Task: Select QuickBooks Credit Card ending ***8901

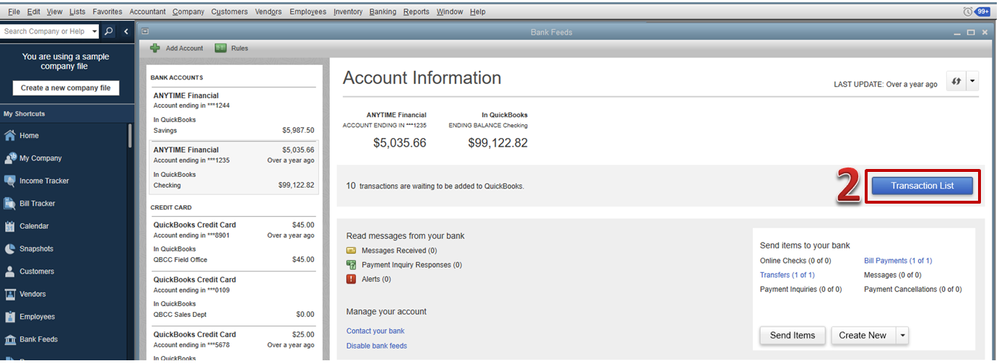Action: (233, 242)
